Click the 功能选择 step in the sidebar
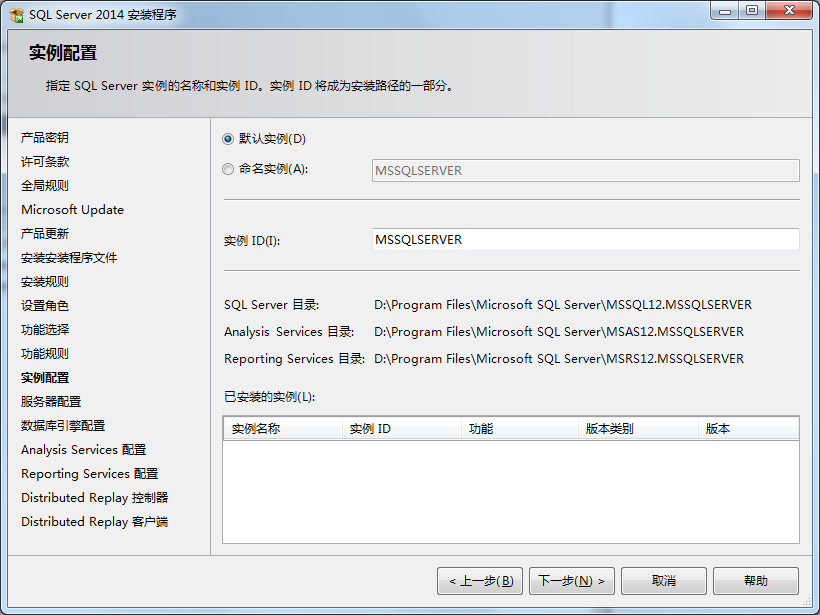 click(45, 329)
